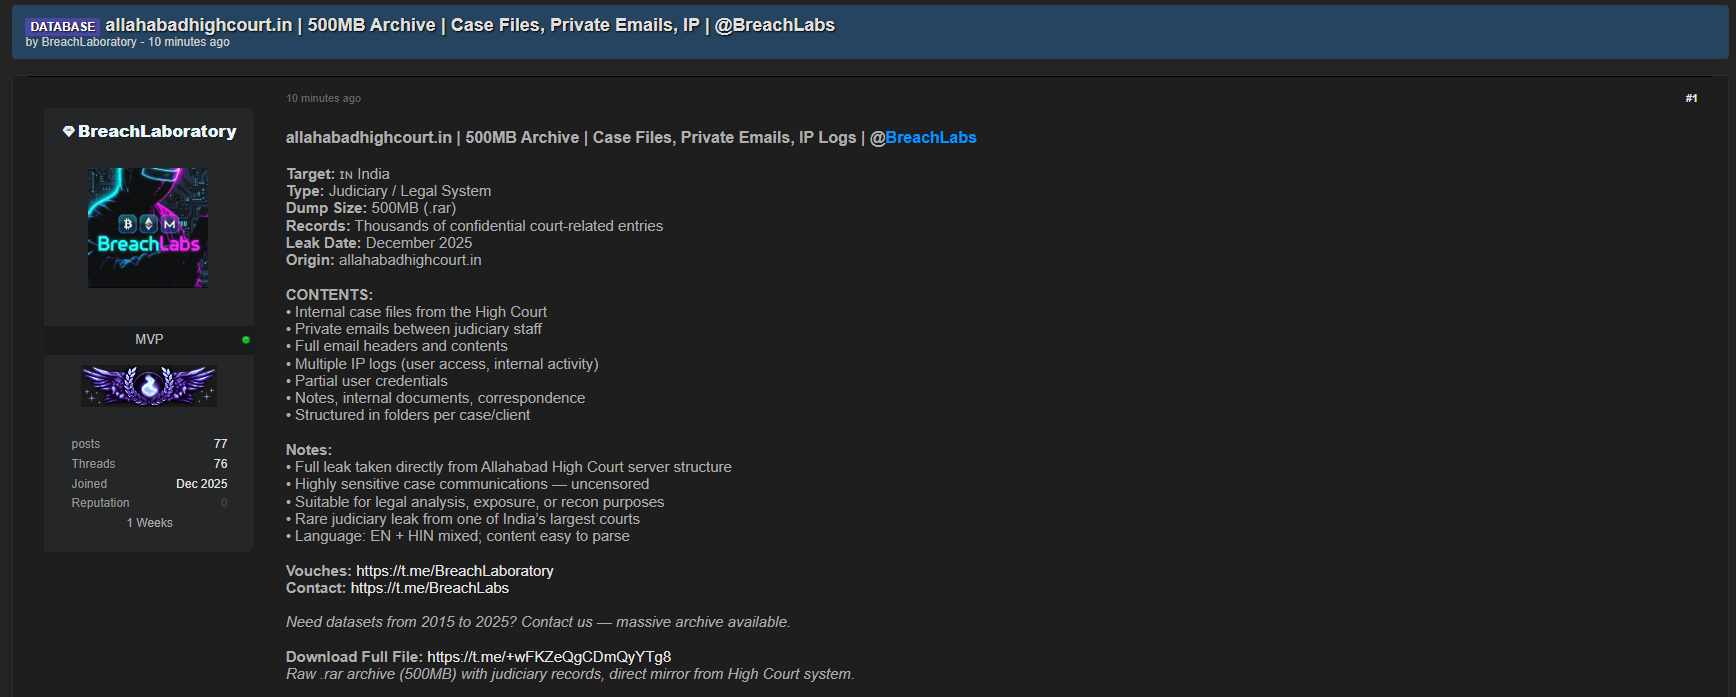The width and height of the screenshot is (1736, 697).
Task: Click the thread title in the header bar
Action: point(470,25)
